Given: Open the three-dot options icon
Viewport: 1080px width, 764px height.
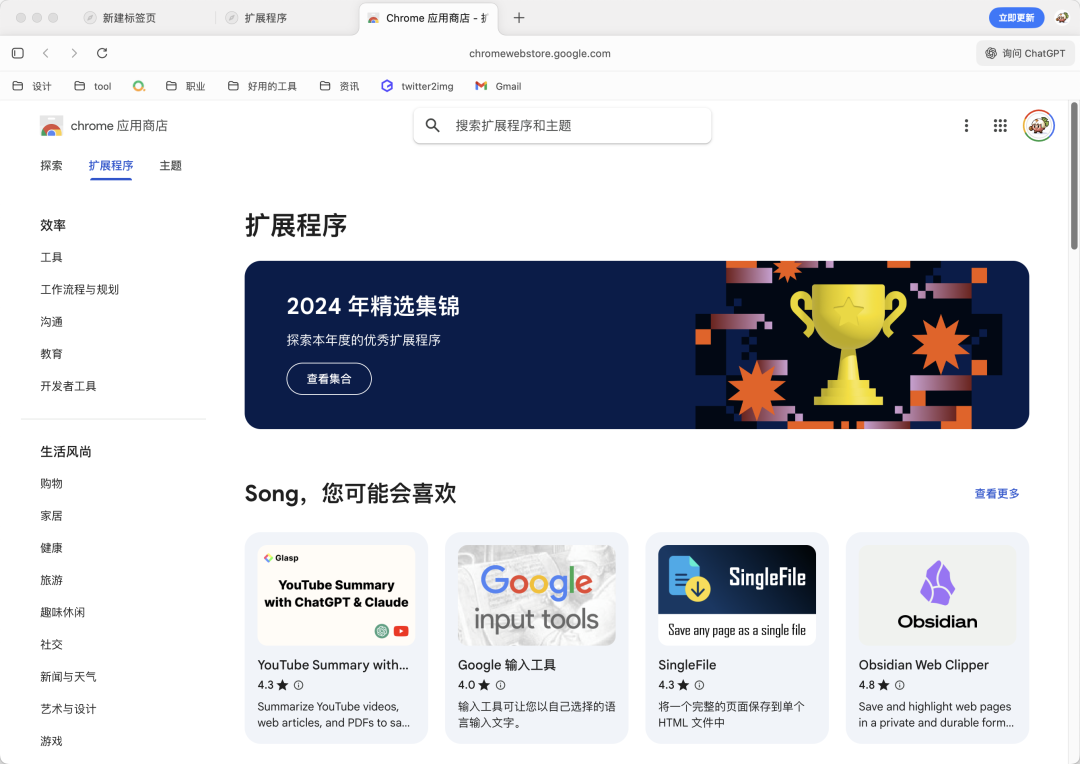Looking at the screenshot, I should [966, 125].
